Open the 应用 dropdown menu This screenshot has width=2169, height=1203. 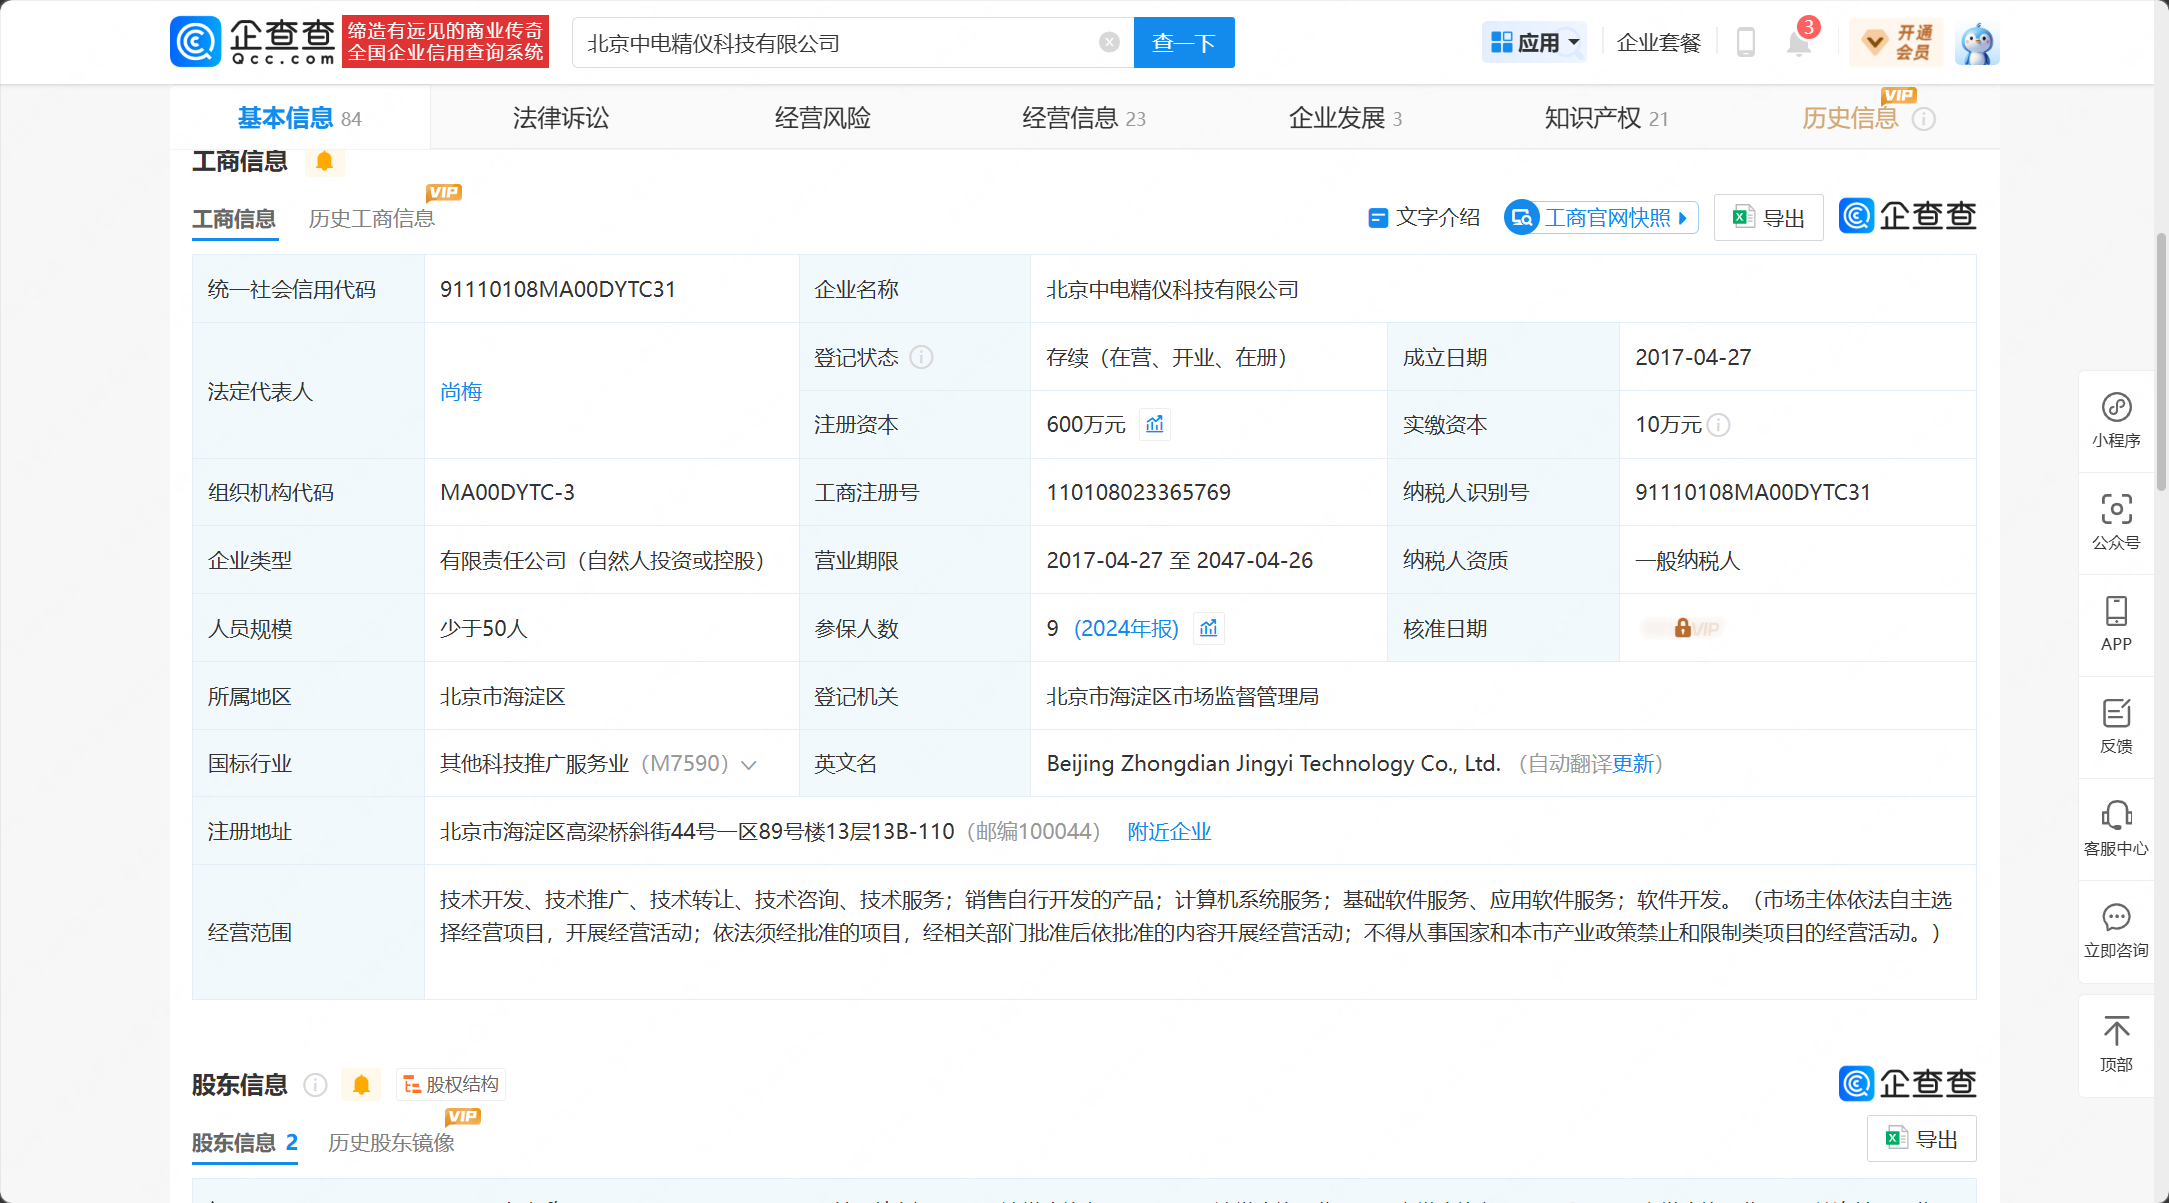(x=1534, y=43)
